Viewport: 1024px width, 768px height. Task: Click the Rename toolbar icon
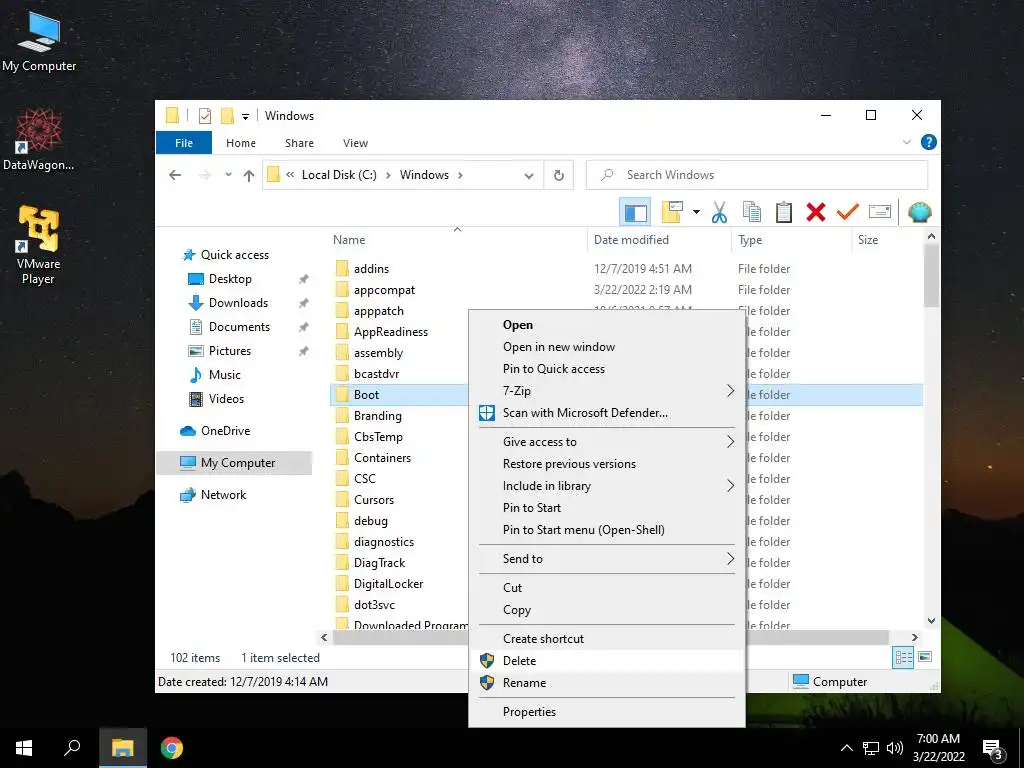click(880, 212)
